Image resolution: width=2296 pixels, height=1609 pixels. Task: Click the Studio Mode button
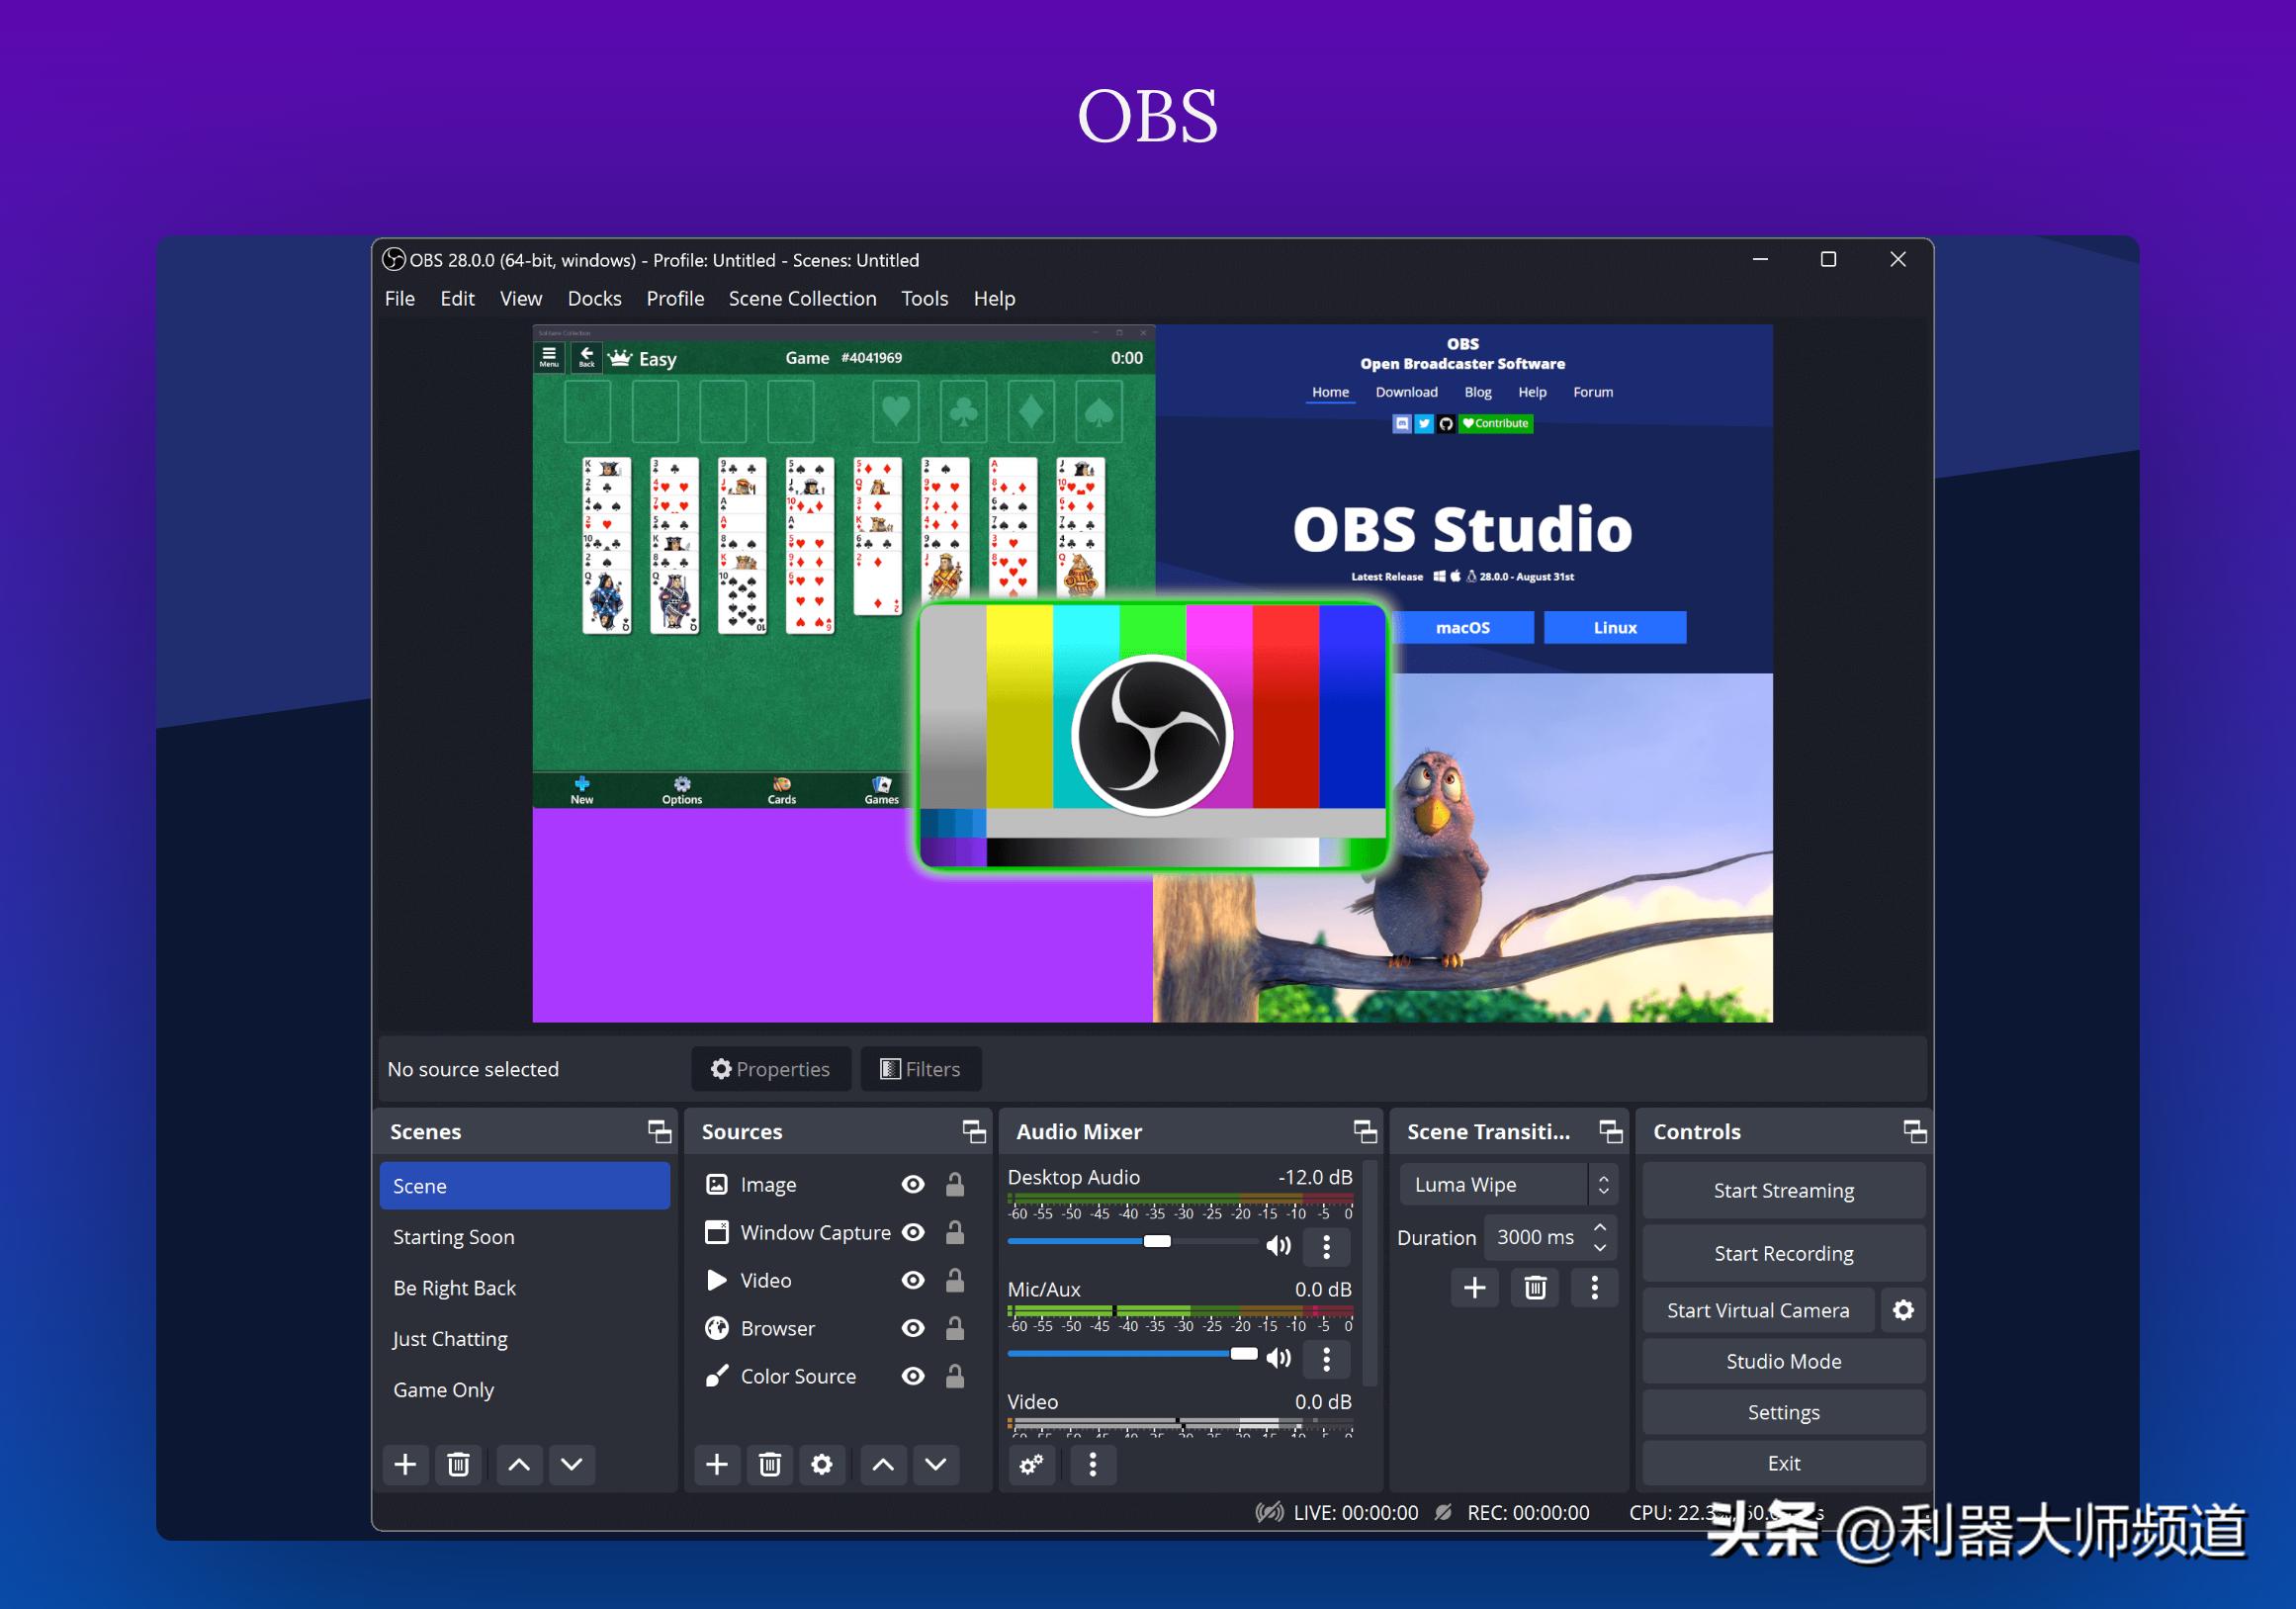coord(1783,1361)
